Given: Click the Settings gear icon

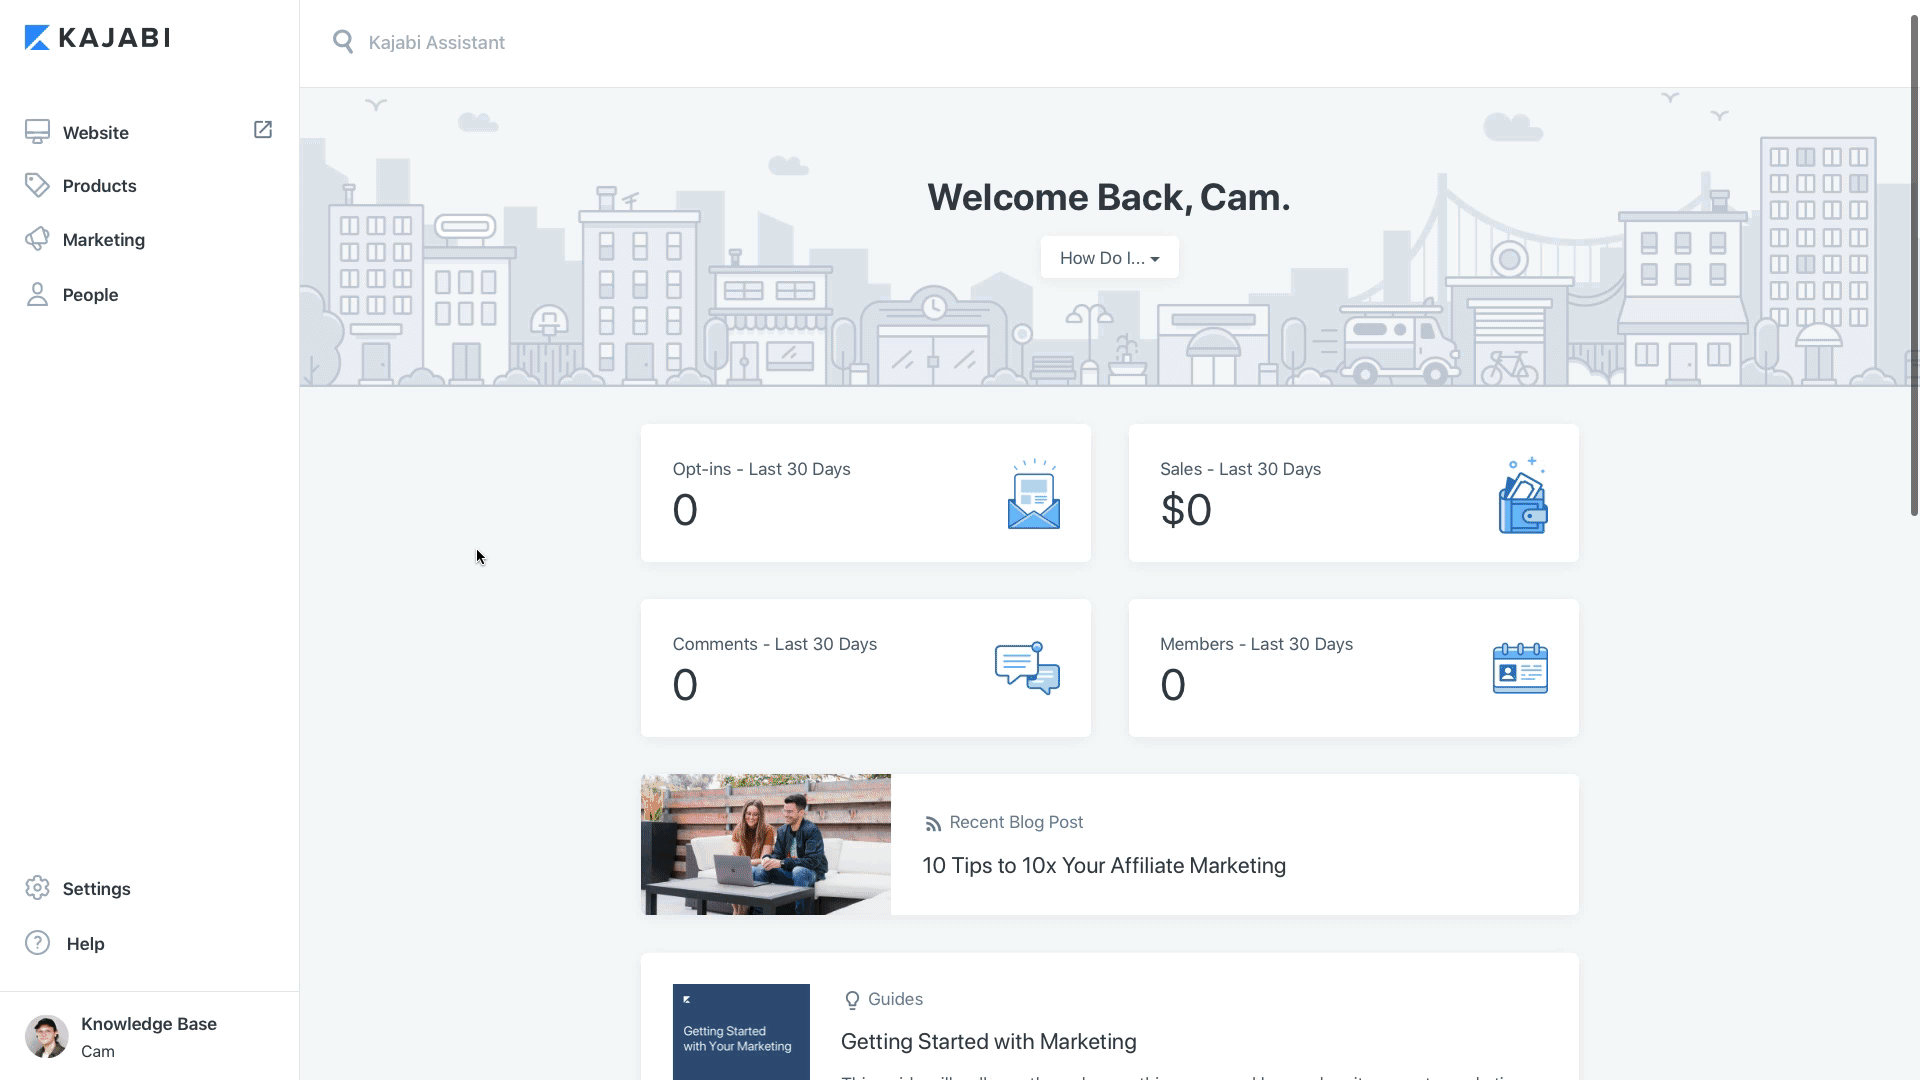Looking at the screenshot, I should tap(37, 888).
